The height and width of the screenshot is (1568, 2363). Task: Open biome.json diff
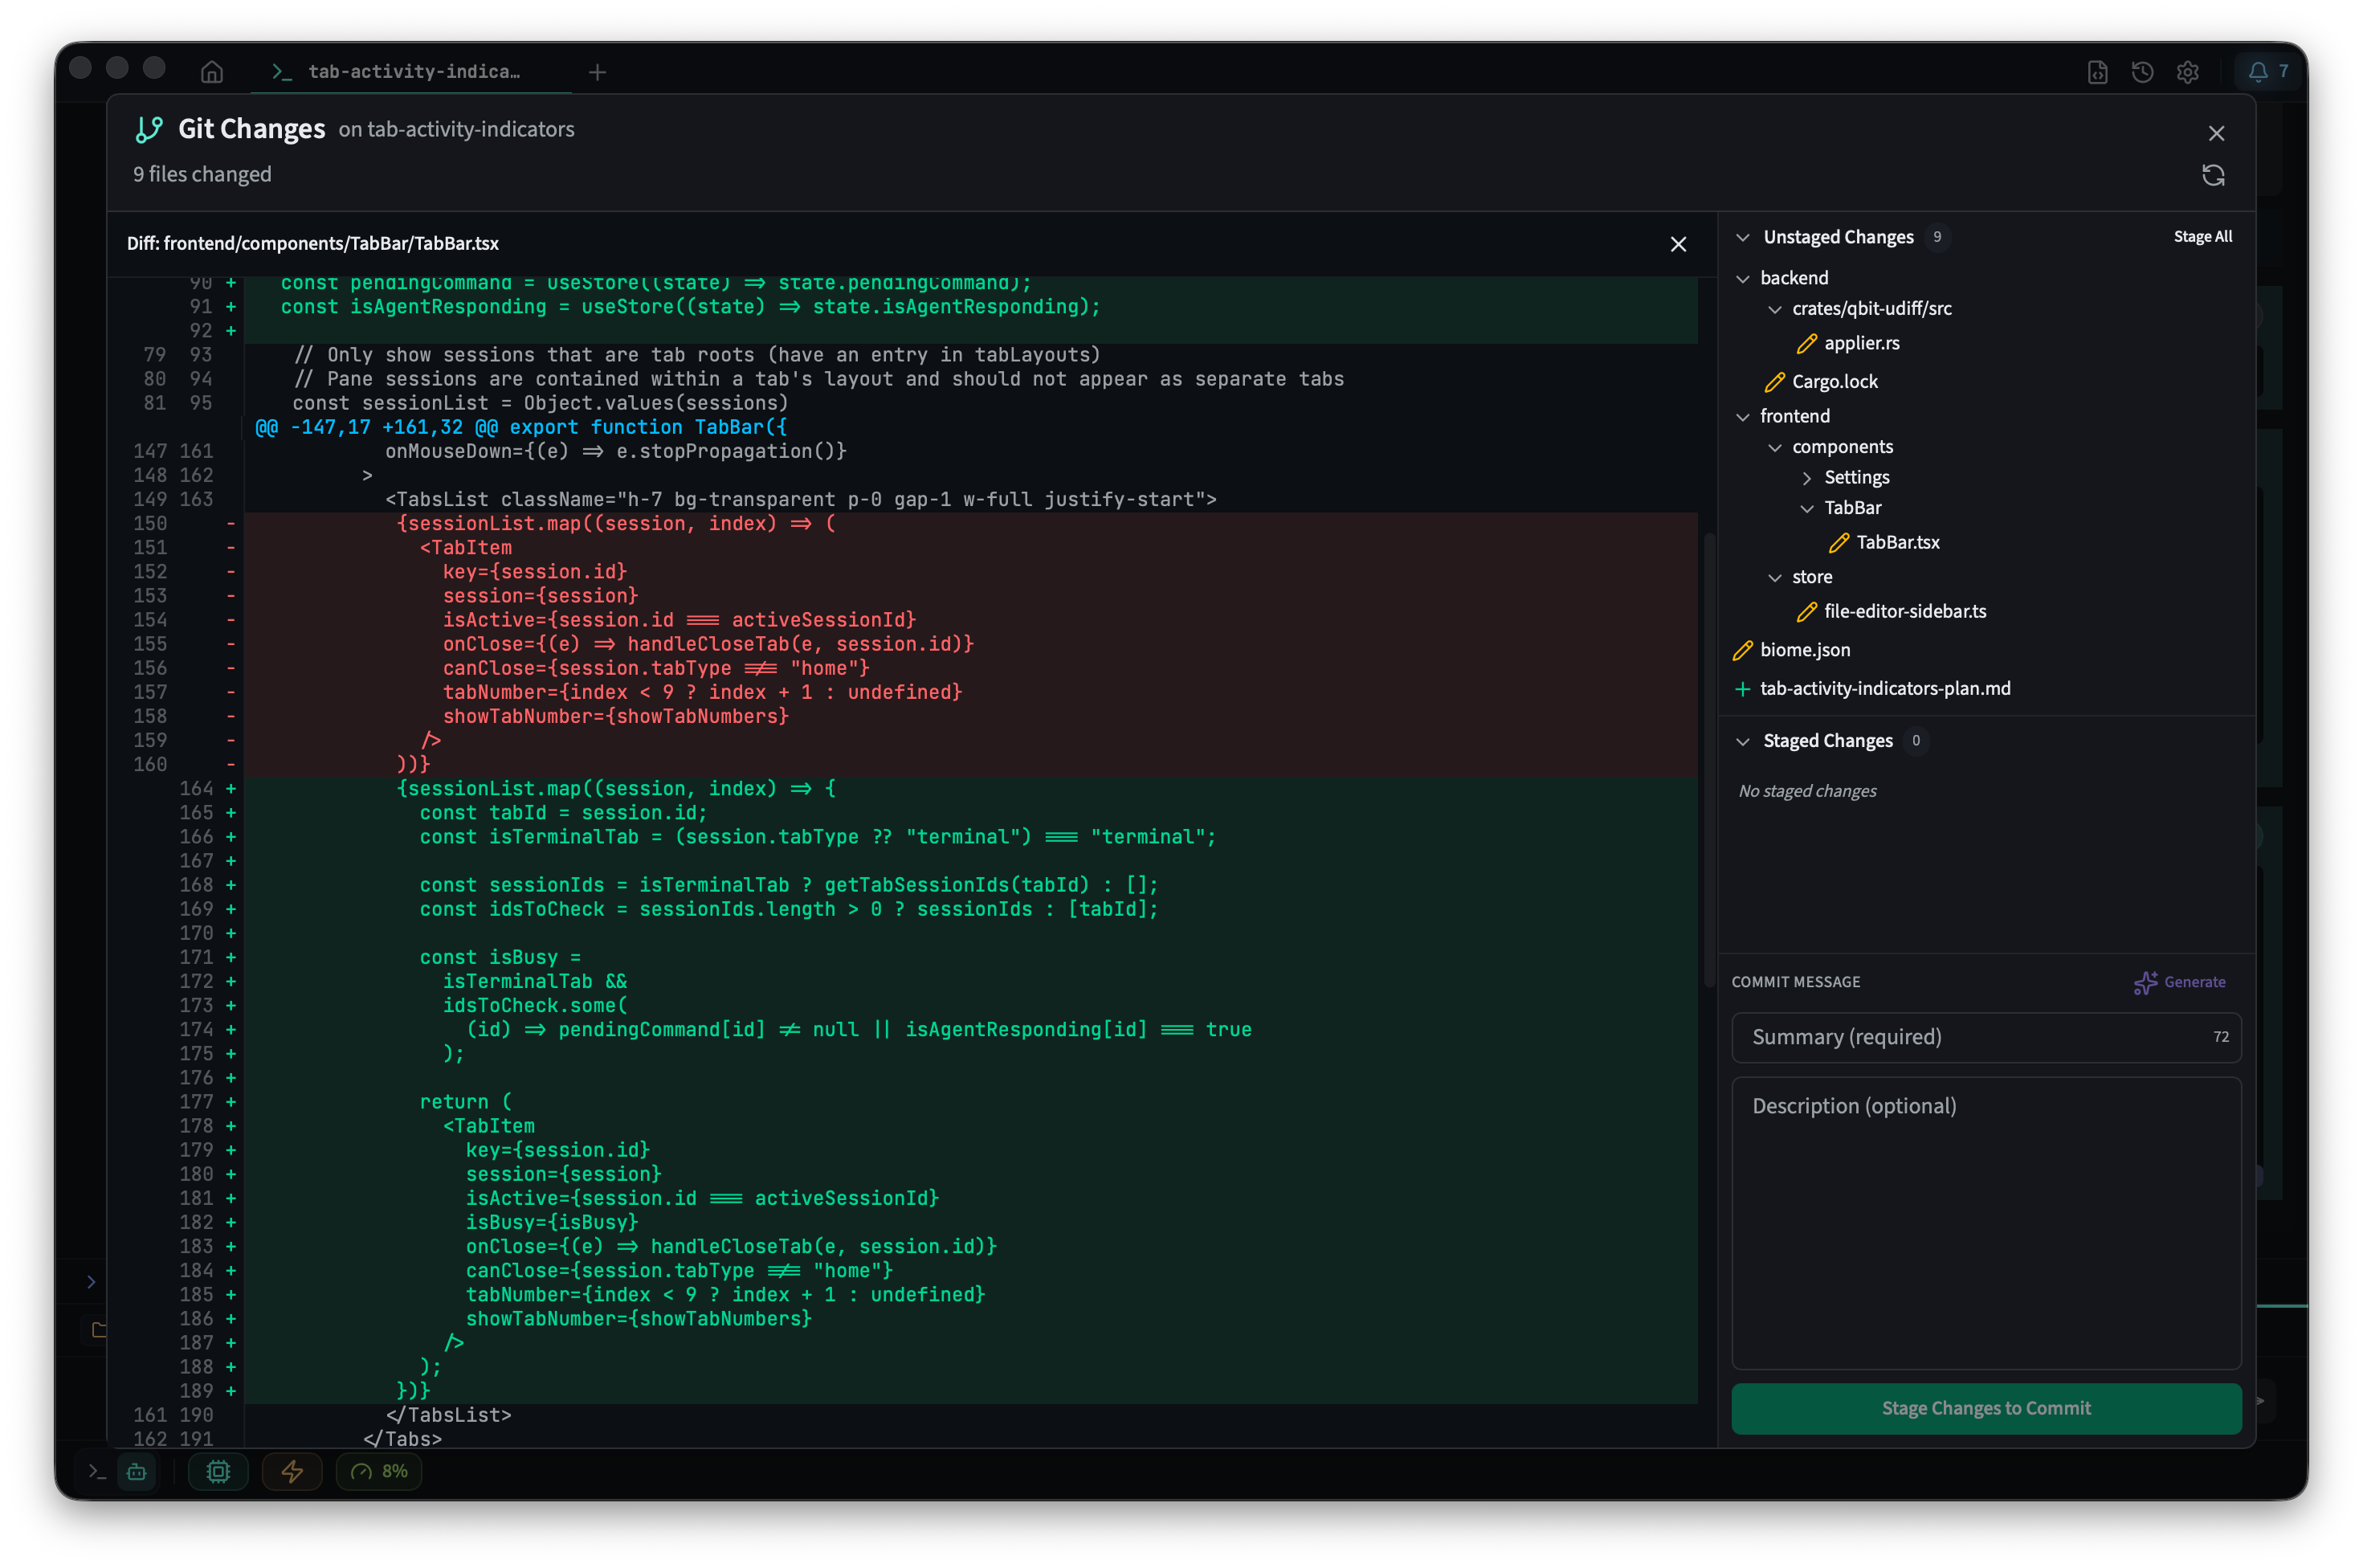coord(1804,650)
